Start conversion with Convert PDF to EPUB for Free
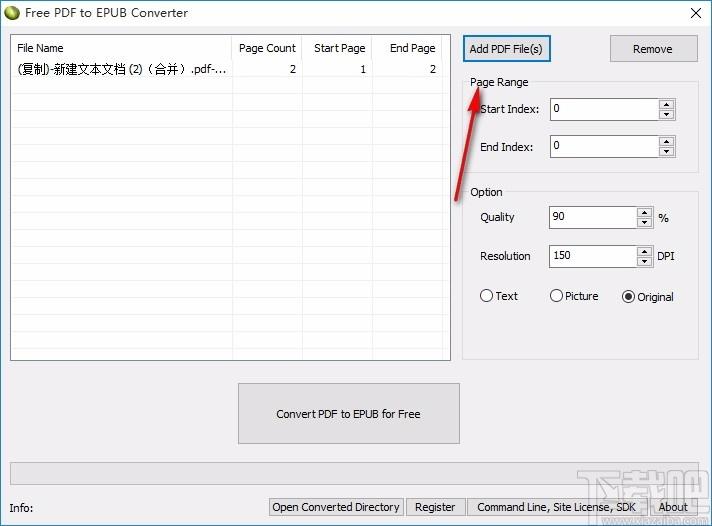 [x=349, y=413]
